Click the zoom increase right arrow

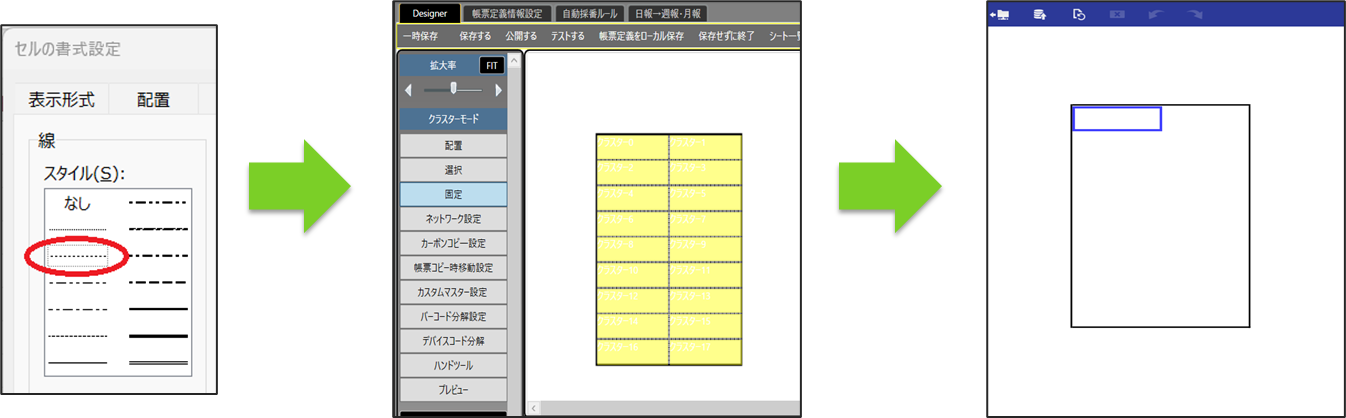click(x=498, y=90)
